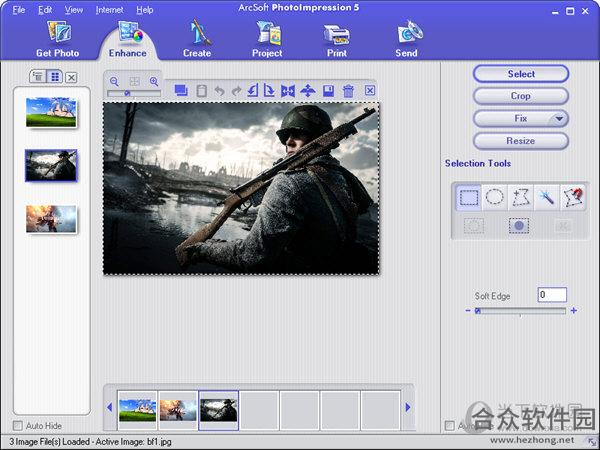Flip the image horizontally with the mirror icon
The width and height of the screenshot is (600, 450).
click(x=288, y=91)
